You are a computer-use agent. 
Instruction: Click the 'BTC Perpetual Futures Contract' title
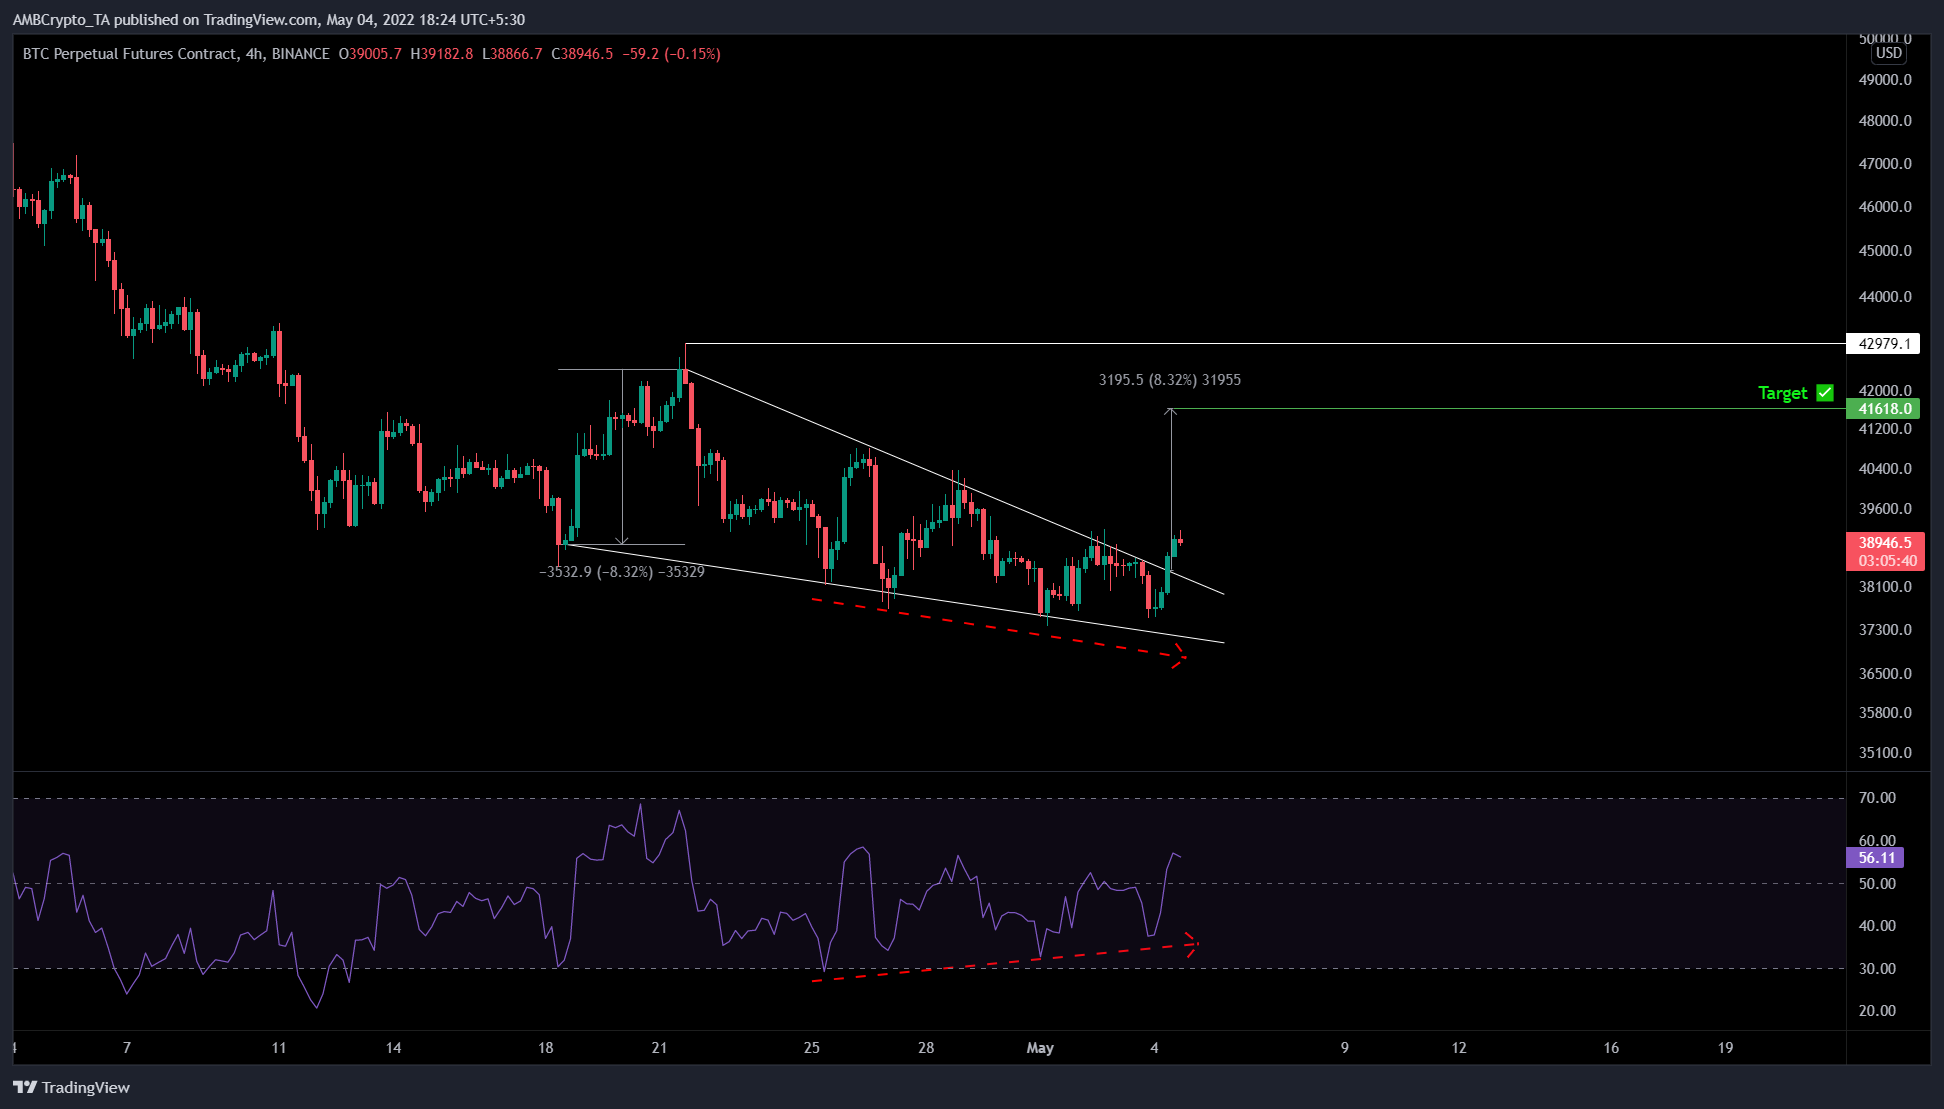[x=130, y=54]
